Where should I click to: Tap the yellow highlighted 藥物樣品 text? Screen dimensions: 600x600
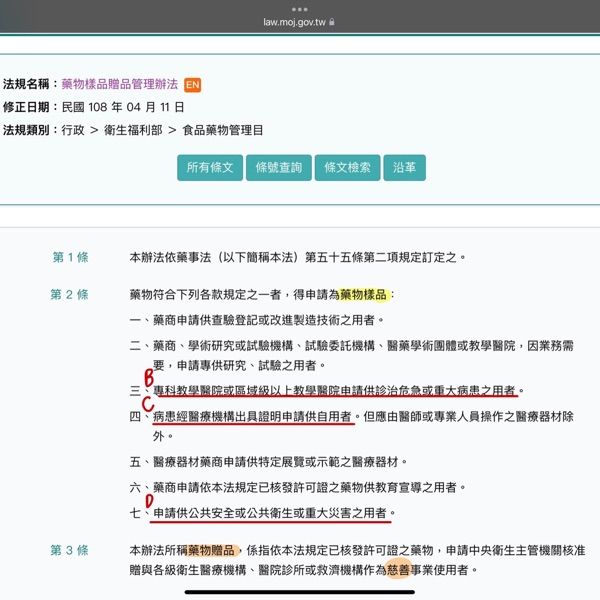pyautogui.click(x=365, y=294)
